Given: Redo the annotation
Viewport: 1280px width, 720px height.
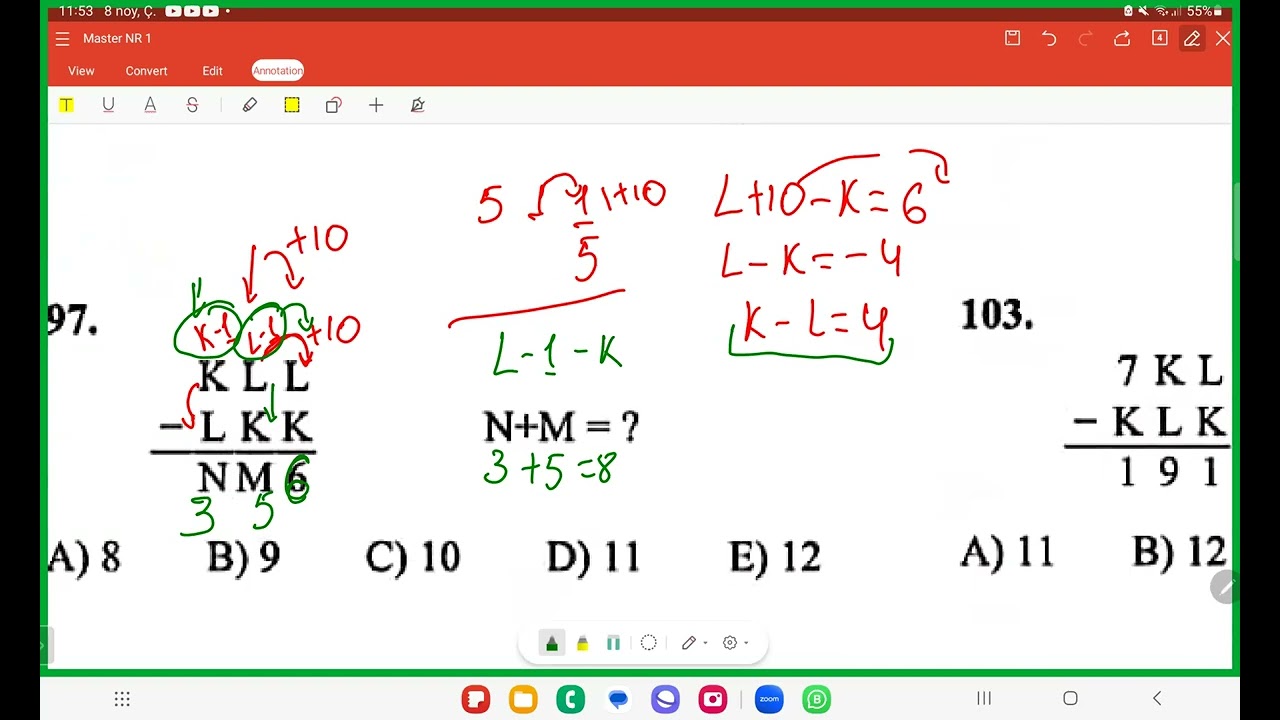Looking at the screenshot, I should 1086,38.
